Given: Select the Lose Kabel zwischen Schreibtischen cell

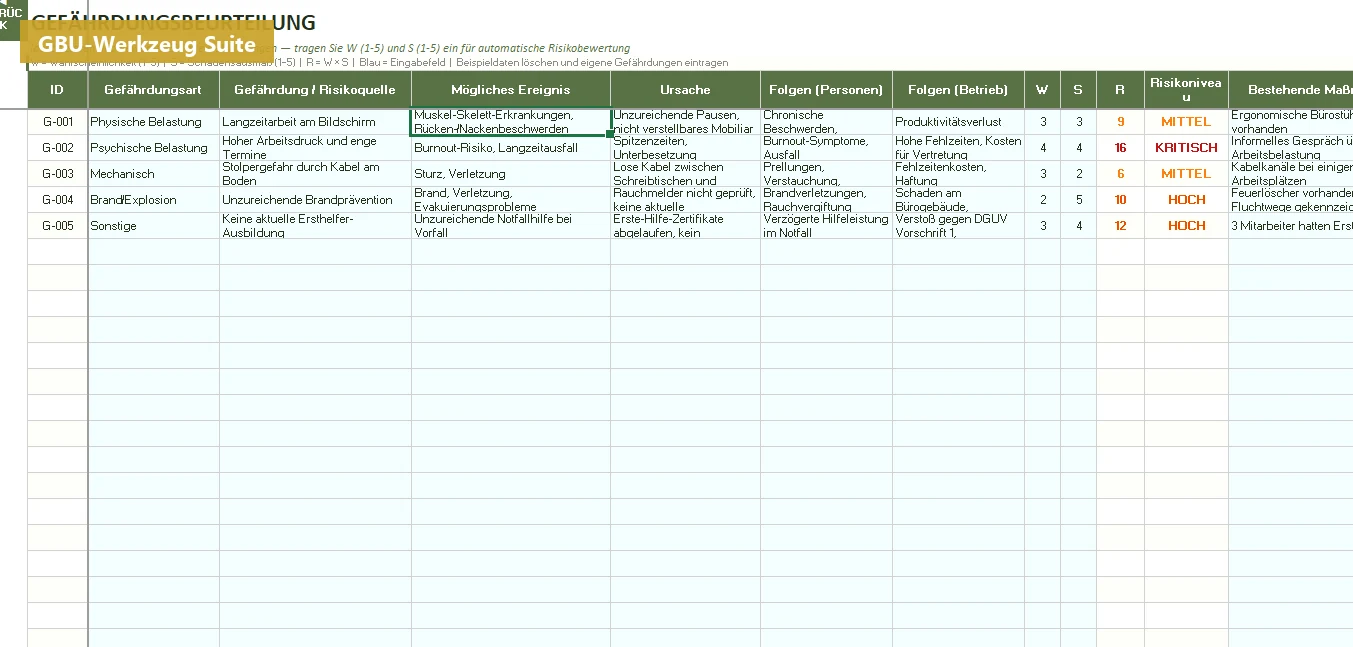Looking at the screenshot, I should pos(685,174).
